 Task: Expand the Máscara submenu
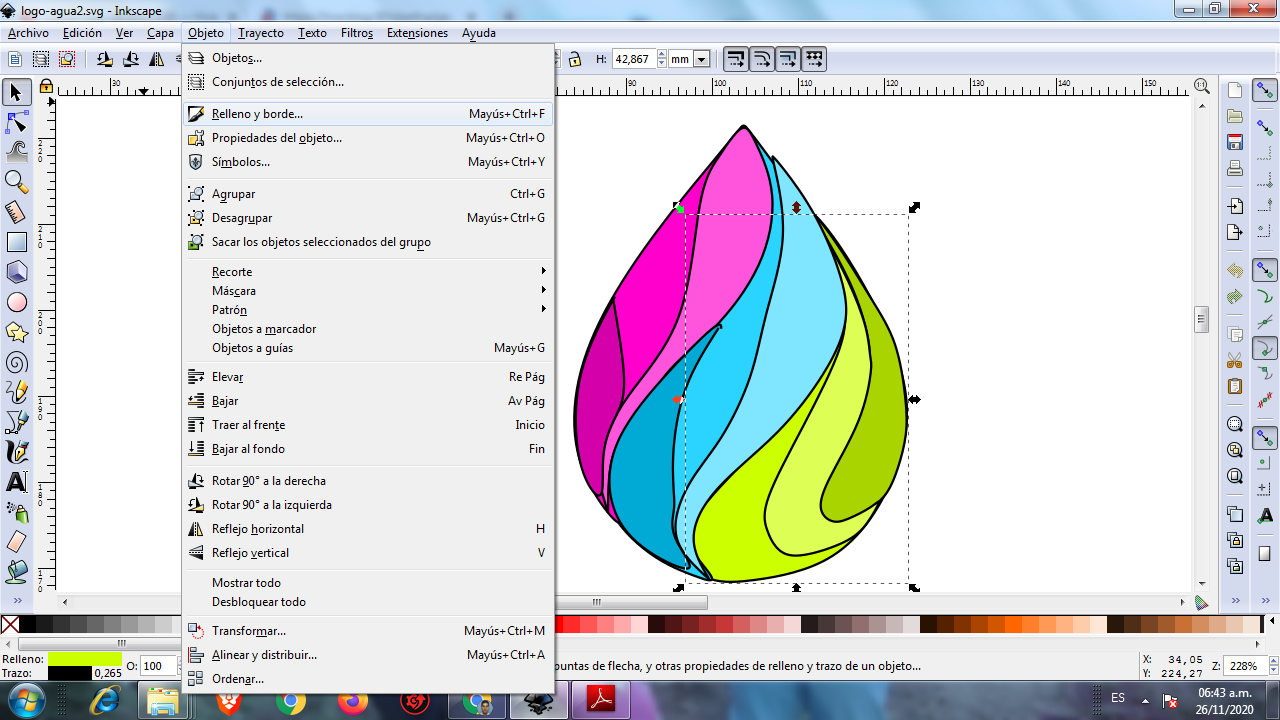pos(368,291)
